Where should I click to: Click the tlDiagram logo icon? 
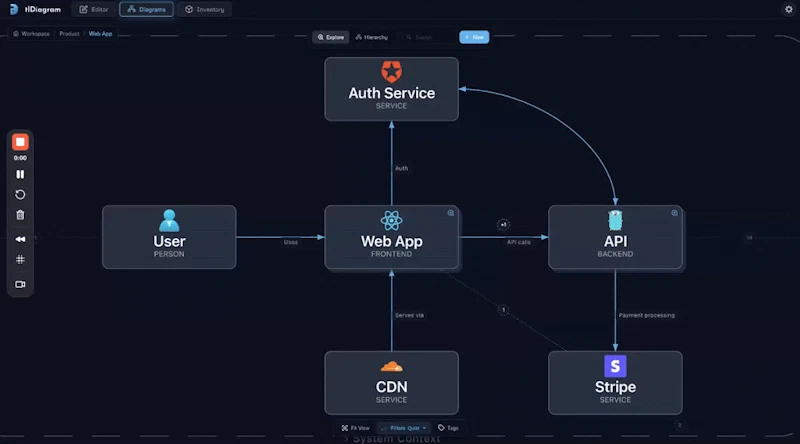pyautogui.click(x=14, y=9)
